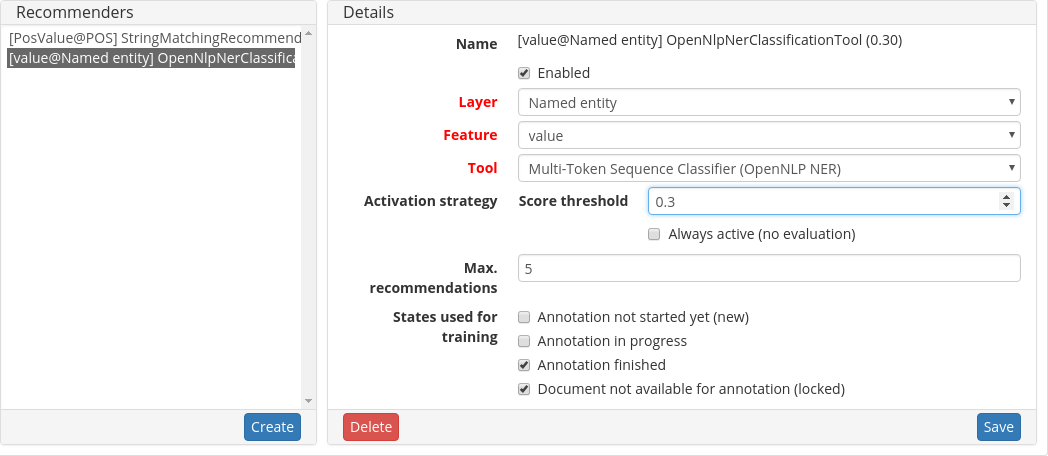Toggle Document not available for annotation (locked)
This screenshot has width=1048, height=456.
pyautogui.click(x=524, y=389)
